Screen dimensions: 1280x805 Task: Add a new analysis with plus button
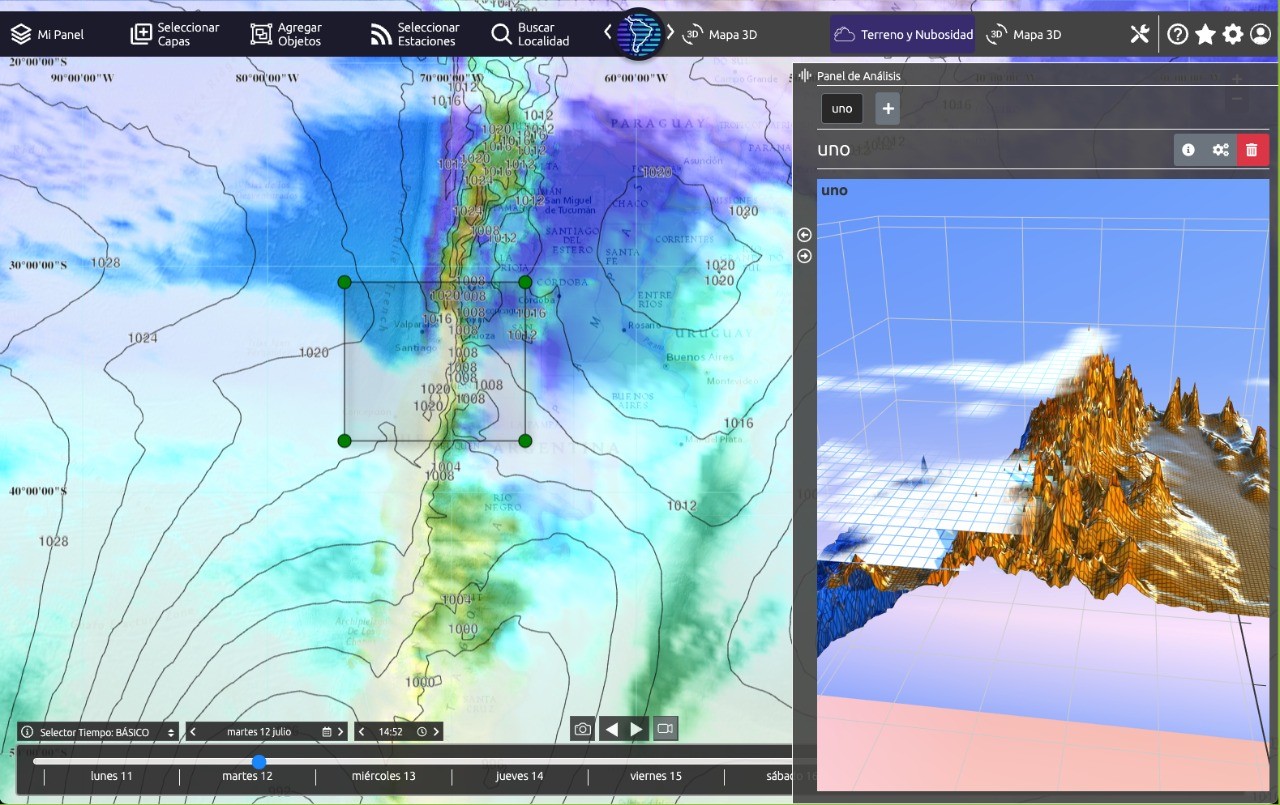point(888,108)
